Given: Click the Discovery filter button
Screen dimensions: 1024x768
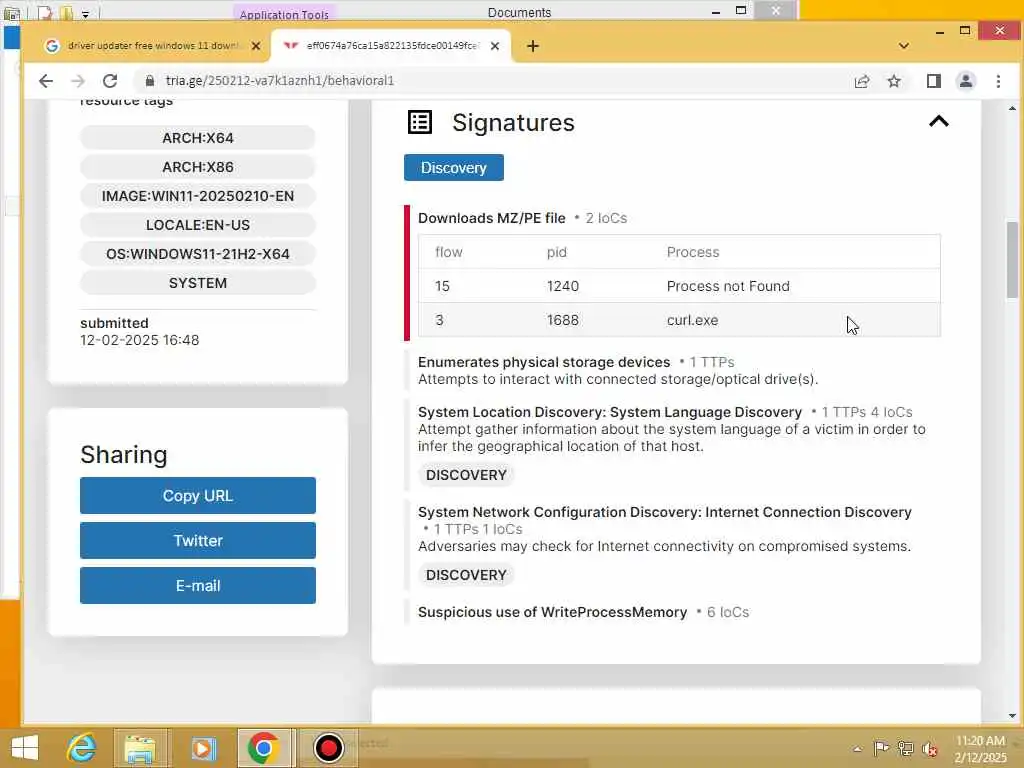Looking at the screenshot, I should click(x=454, y=168).
